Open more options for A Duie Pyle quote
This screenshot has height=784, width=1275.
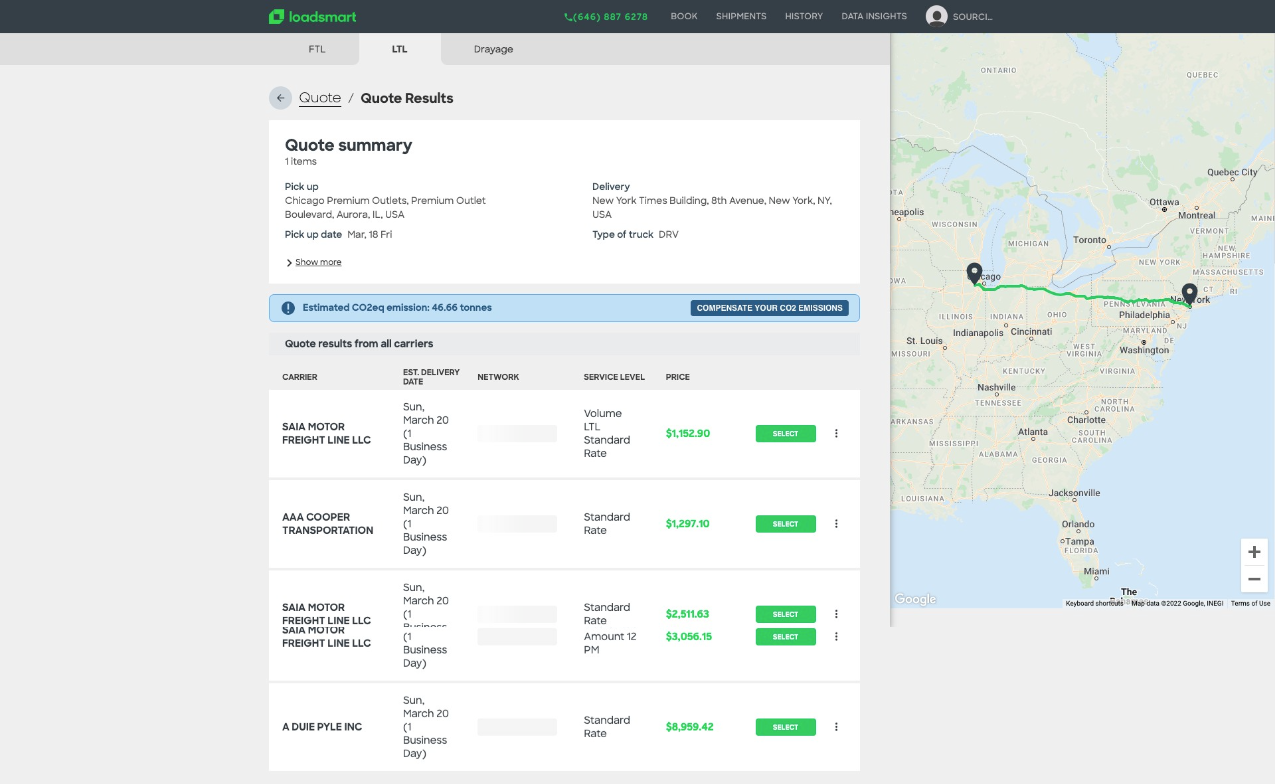click(x=836, y=727)
